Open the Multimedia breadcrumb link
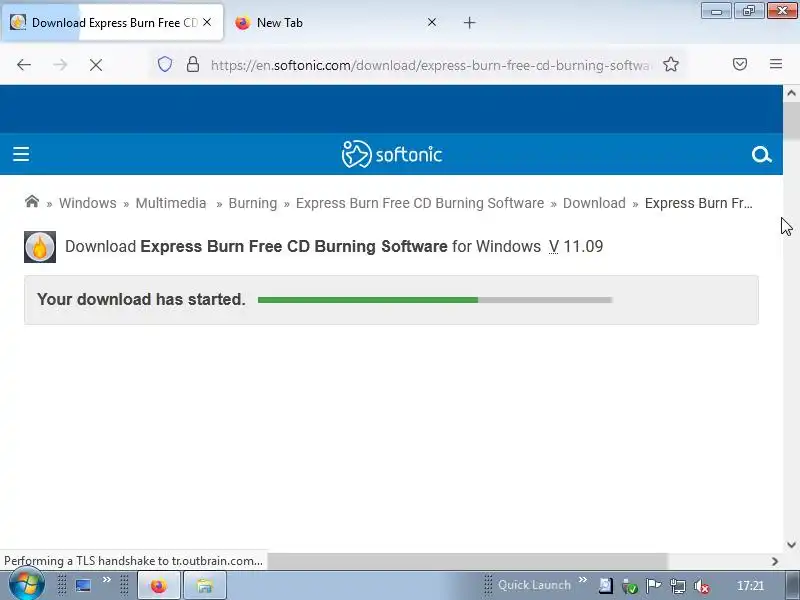 171,203
